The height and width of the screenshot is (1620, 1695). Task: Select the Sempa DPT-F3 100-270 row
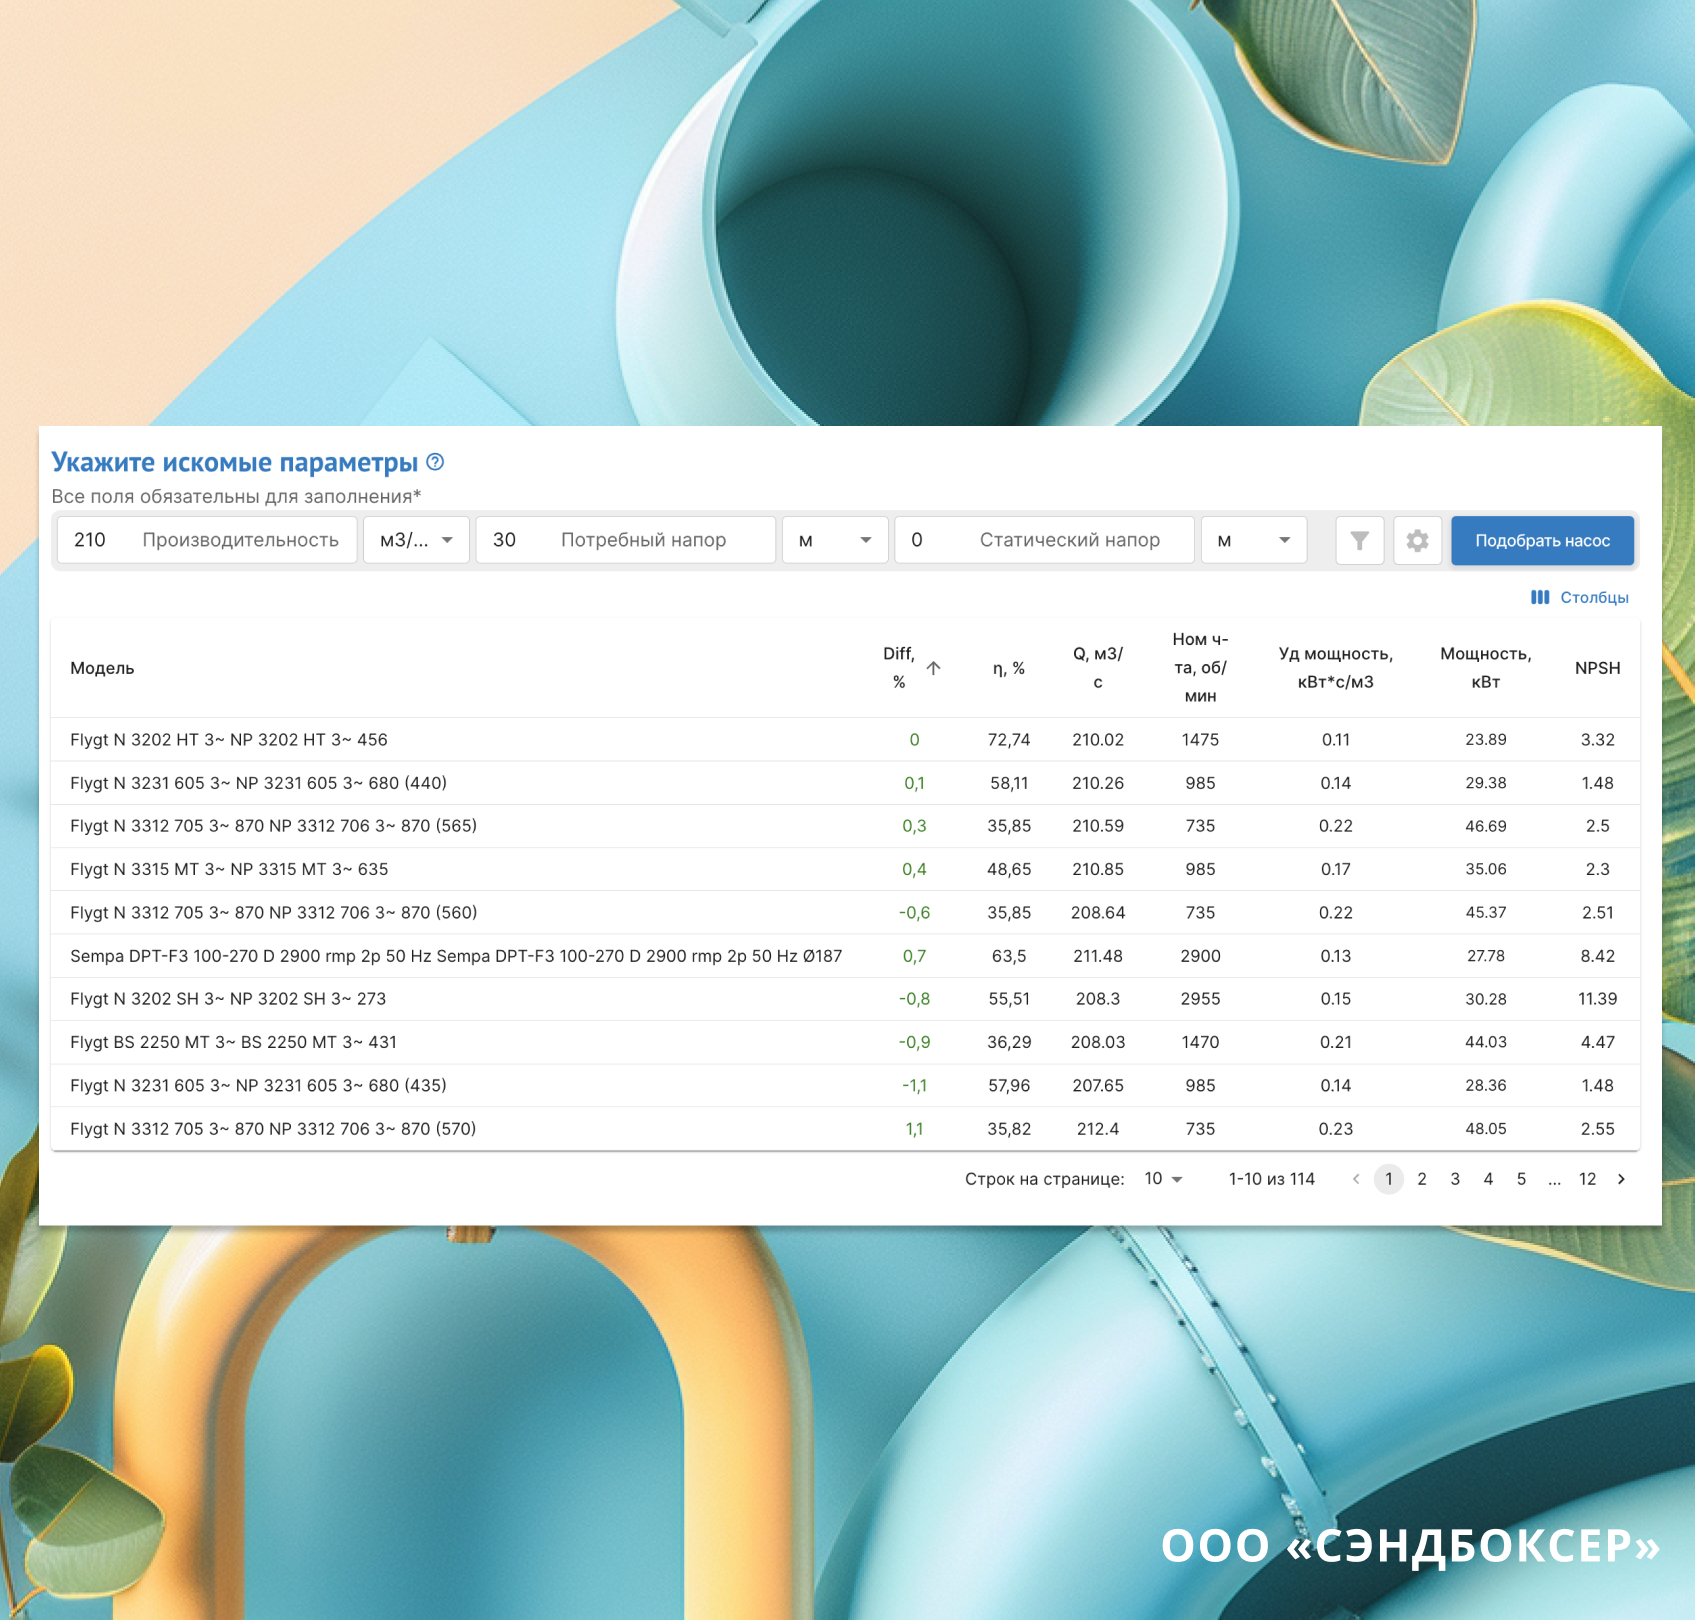[x=455, y=956]
